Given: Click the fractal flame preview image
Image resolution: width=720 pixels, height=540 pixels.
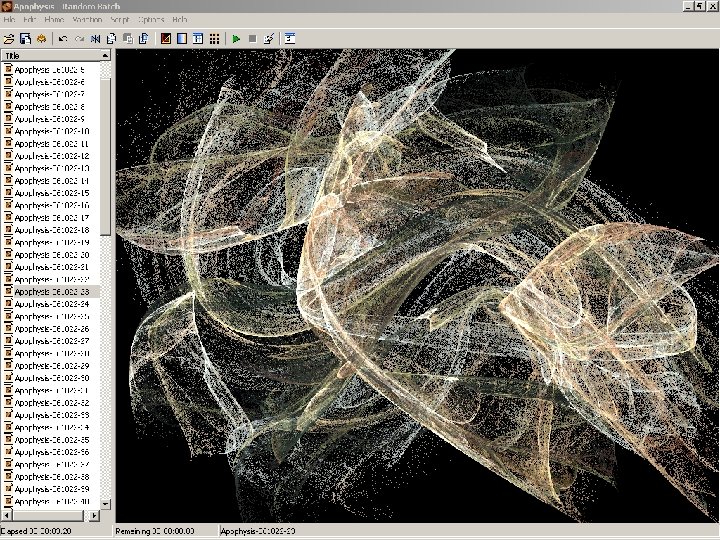Looking at the screenshot, I should (416, 285).
